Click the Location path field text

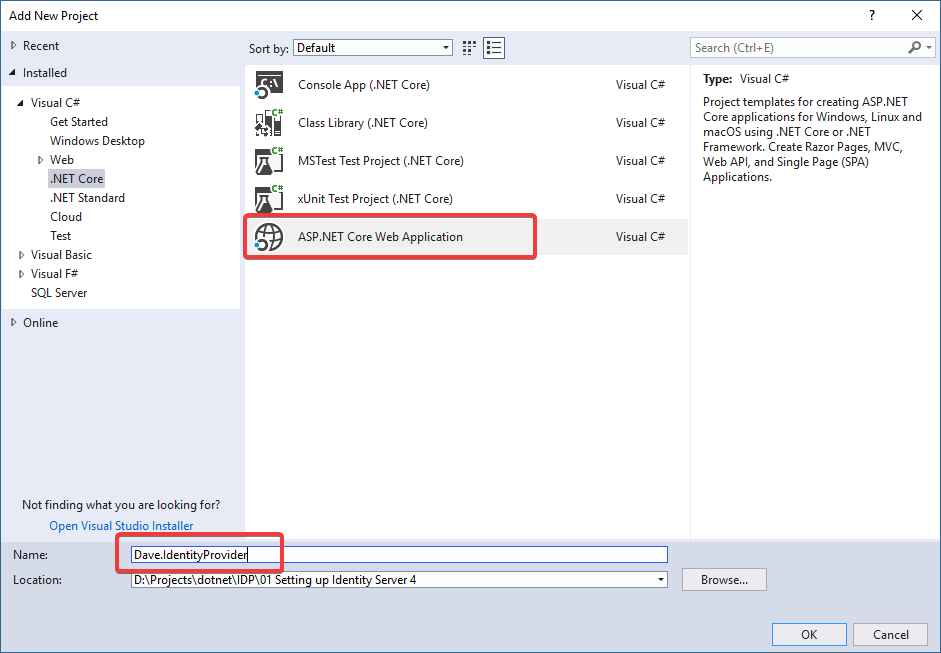click(275, 580)
